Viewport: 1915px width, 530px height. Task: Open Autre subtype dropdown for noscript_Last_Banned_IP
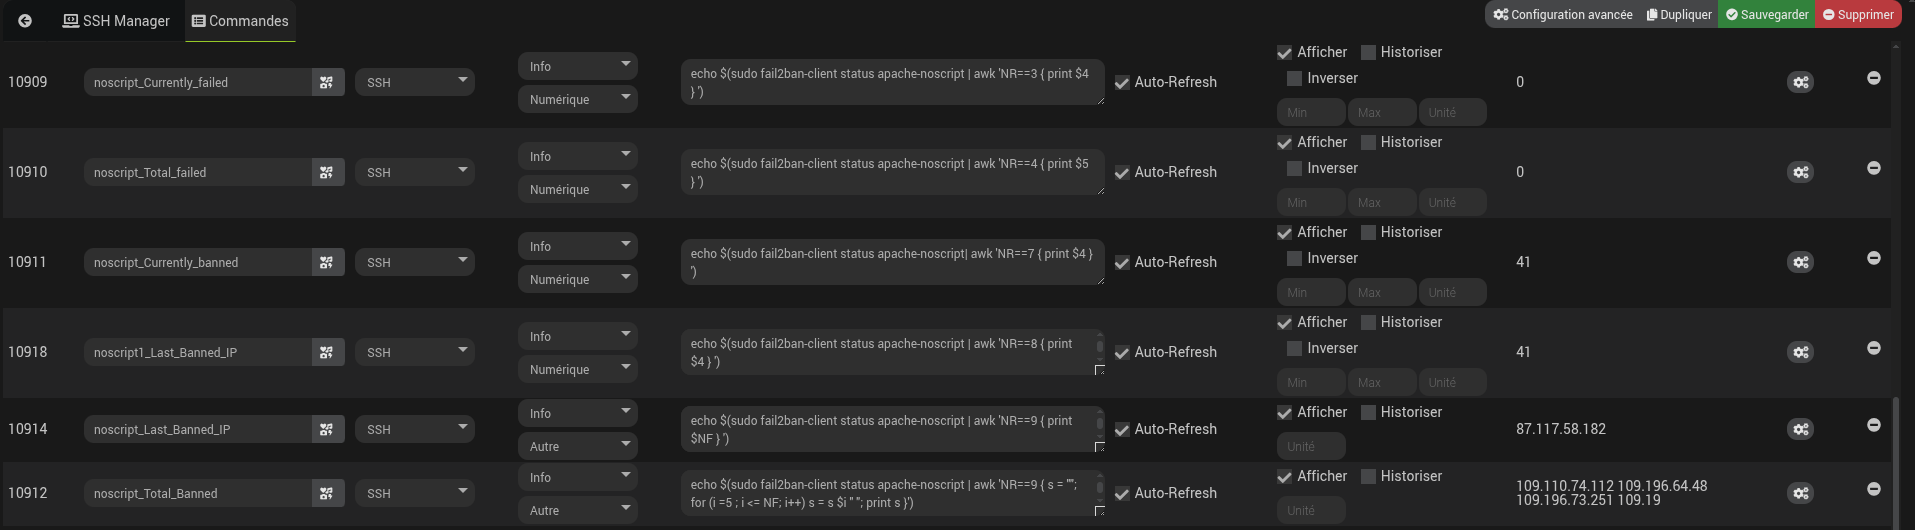tap(578, 446)
